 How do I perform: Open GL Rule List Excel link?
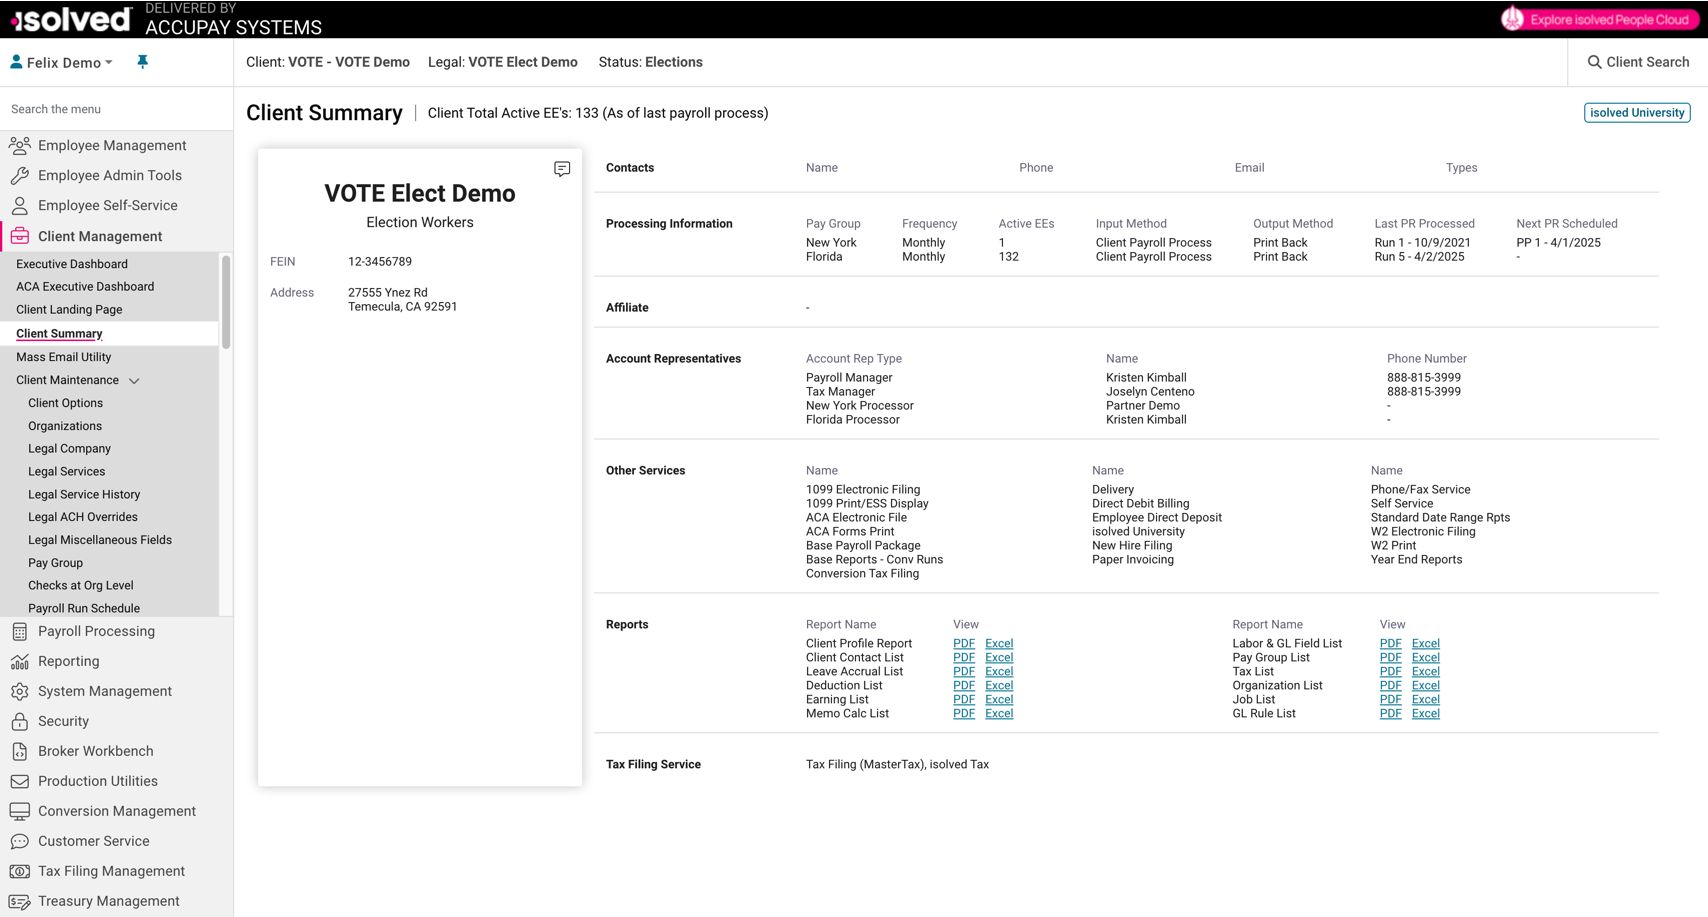(1425, 714)
